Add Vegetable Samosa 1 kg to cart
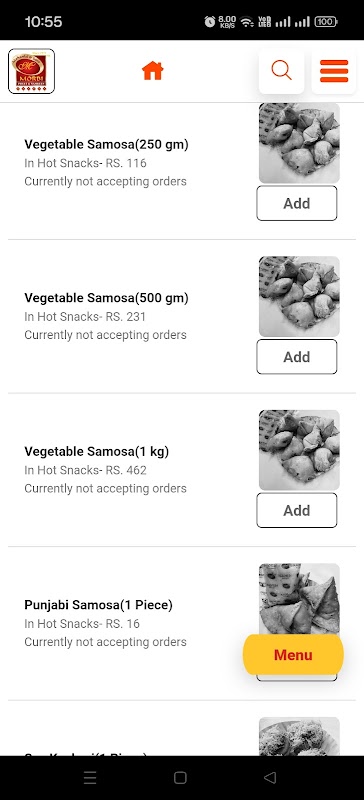This screenshot has height=800, width=364. point(297,510)
